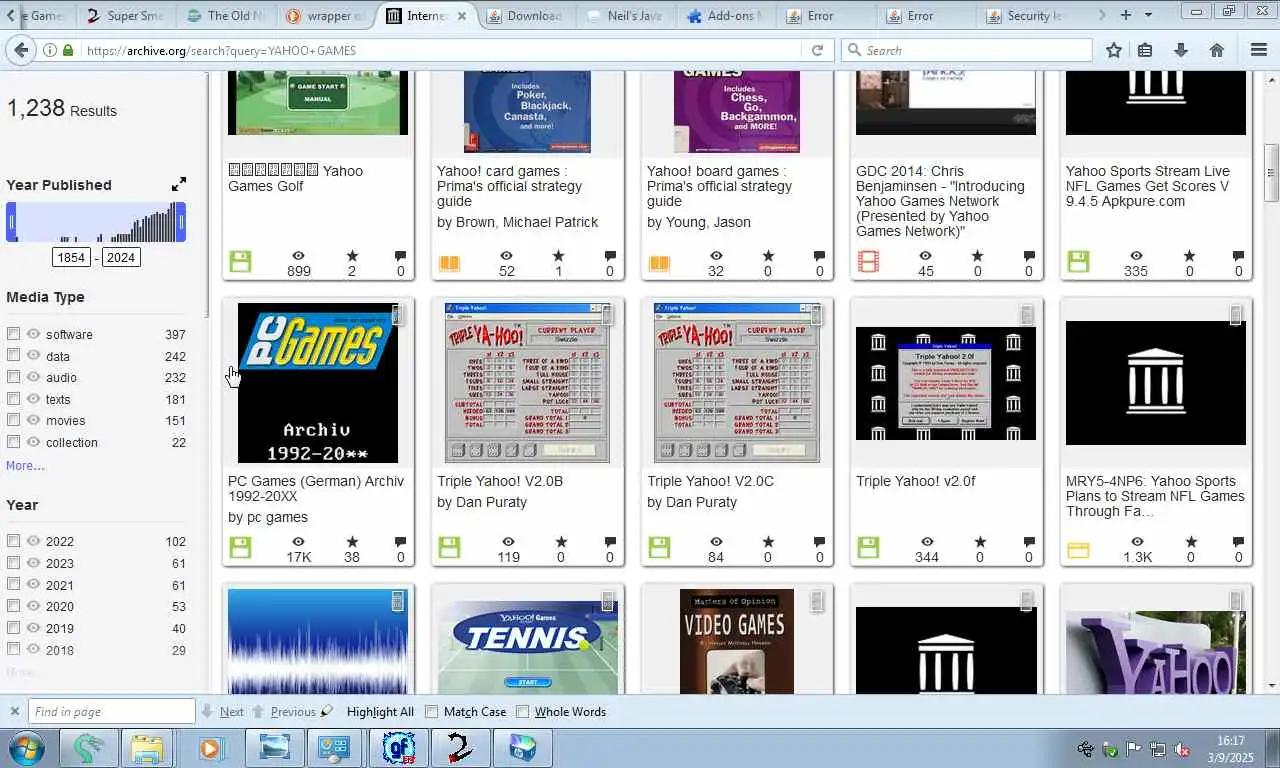1280x768 pixels.
Task: Open Yahoo! board games strategy guide link
Action: pos(719,186)
